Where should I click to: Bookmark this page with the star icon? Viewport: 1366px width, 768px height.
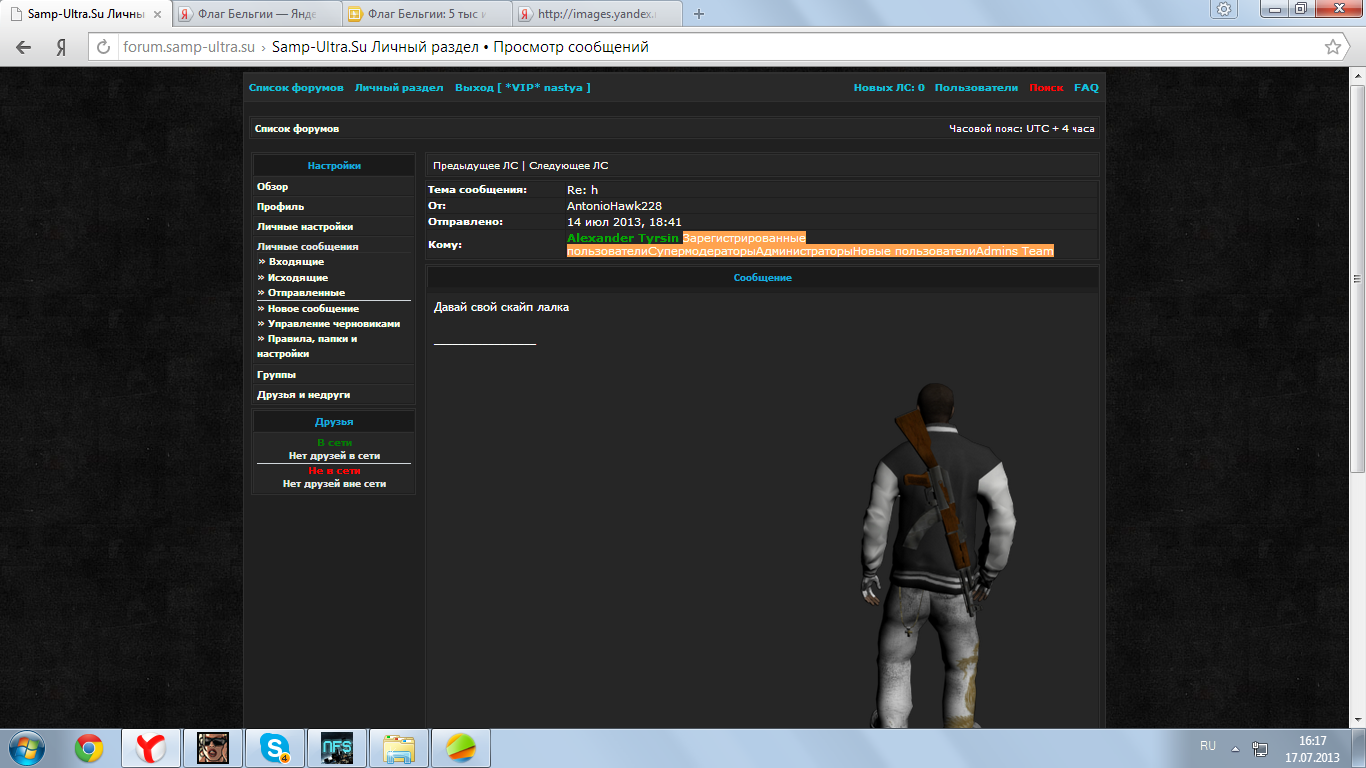click(1333, 47)
